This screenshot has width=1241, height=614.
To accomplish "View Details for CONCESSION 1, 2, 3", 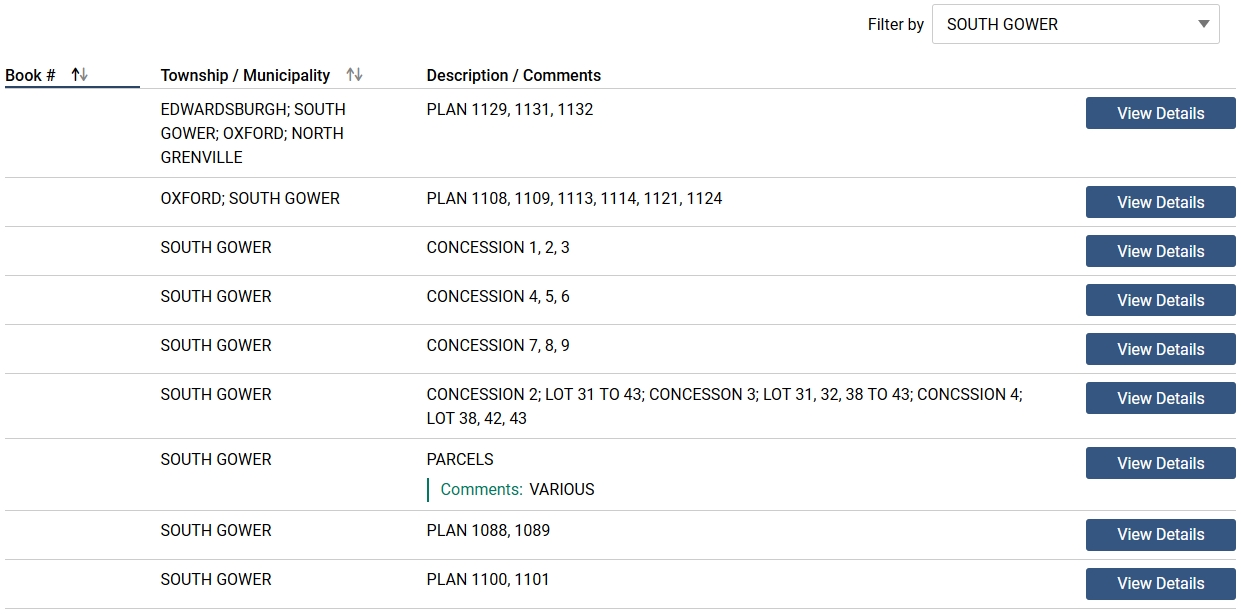I will click(x=1160, y=251).
